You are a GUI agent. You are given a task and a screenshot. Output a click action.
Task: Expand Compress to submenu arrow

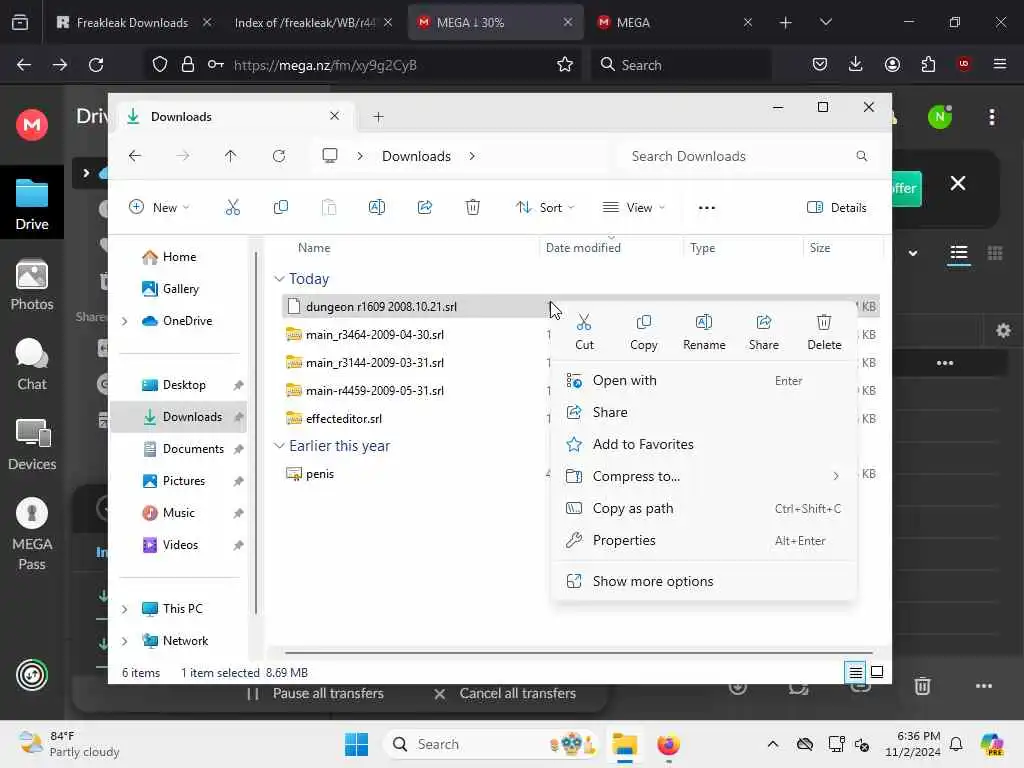coord(836,476)
